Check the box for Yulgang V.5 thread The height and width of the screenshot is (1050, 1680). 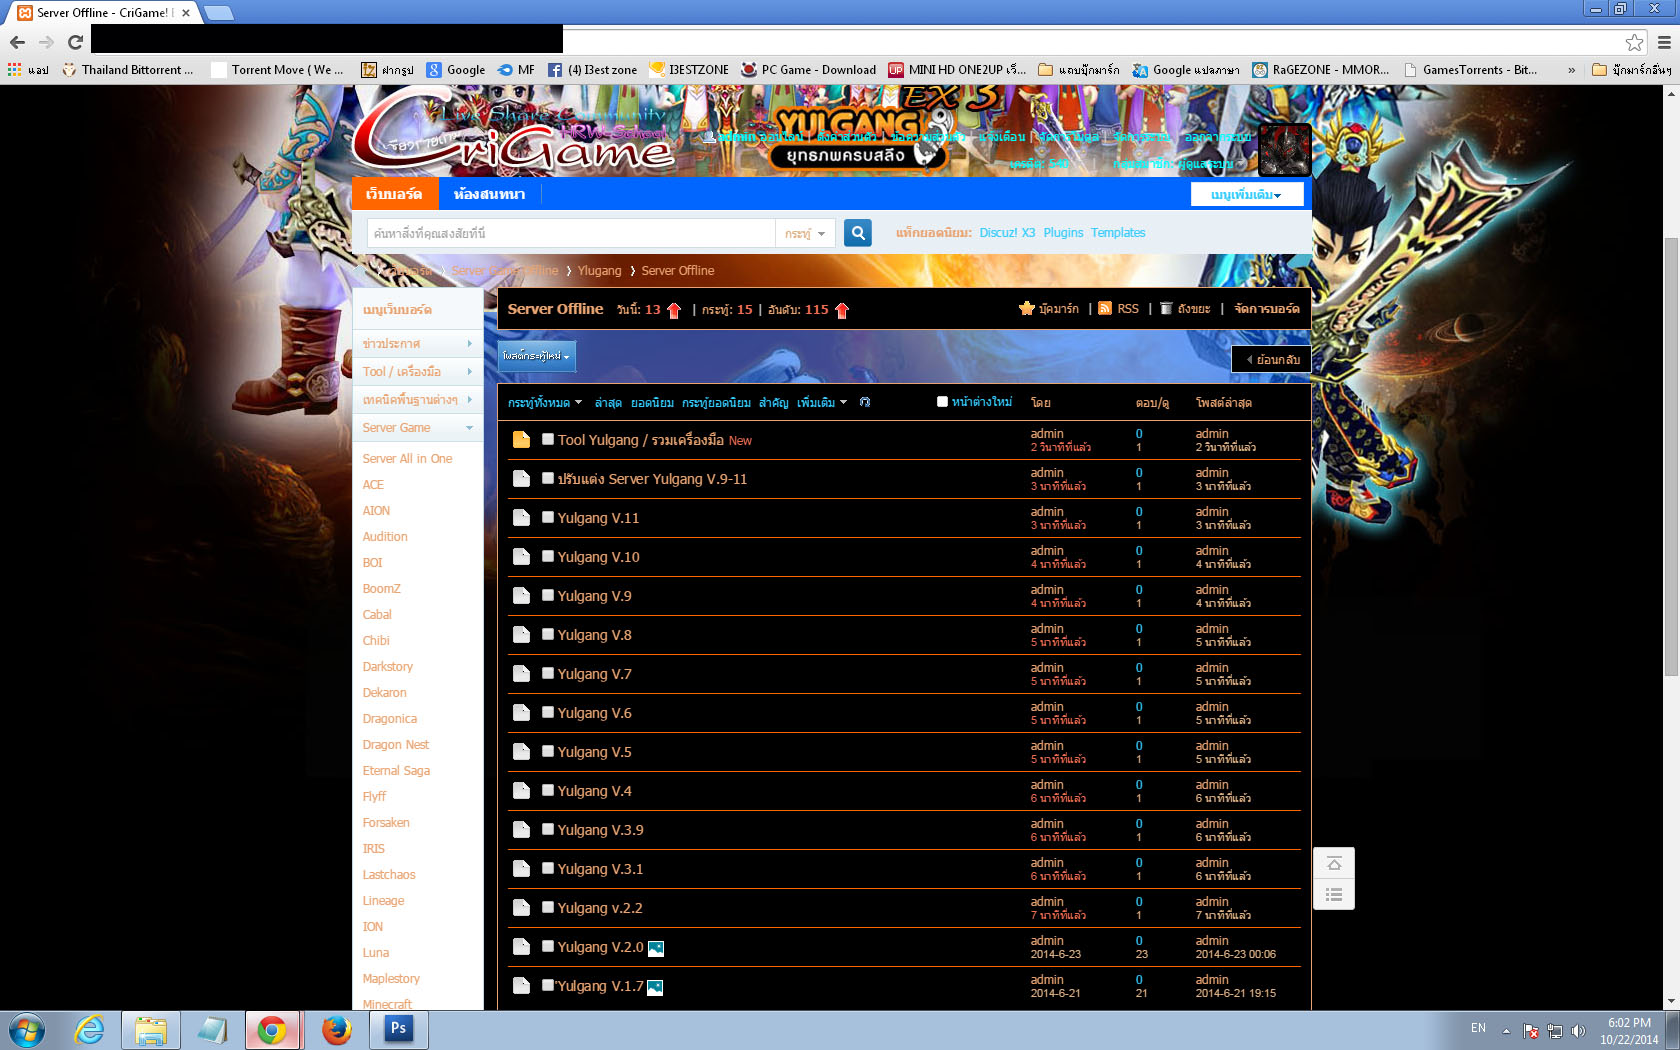pos(548,751)
